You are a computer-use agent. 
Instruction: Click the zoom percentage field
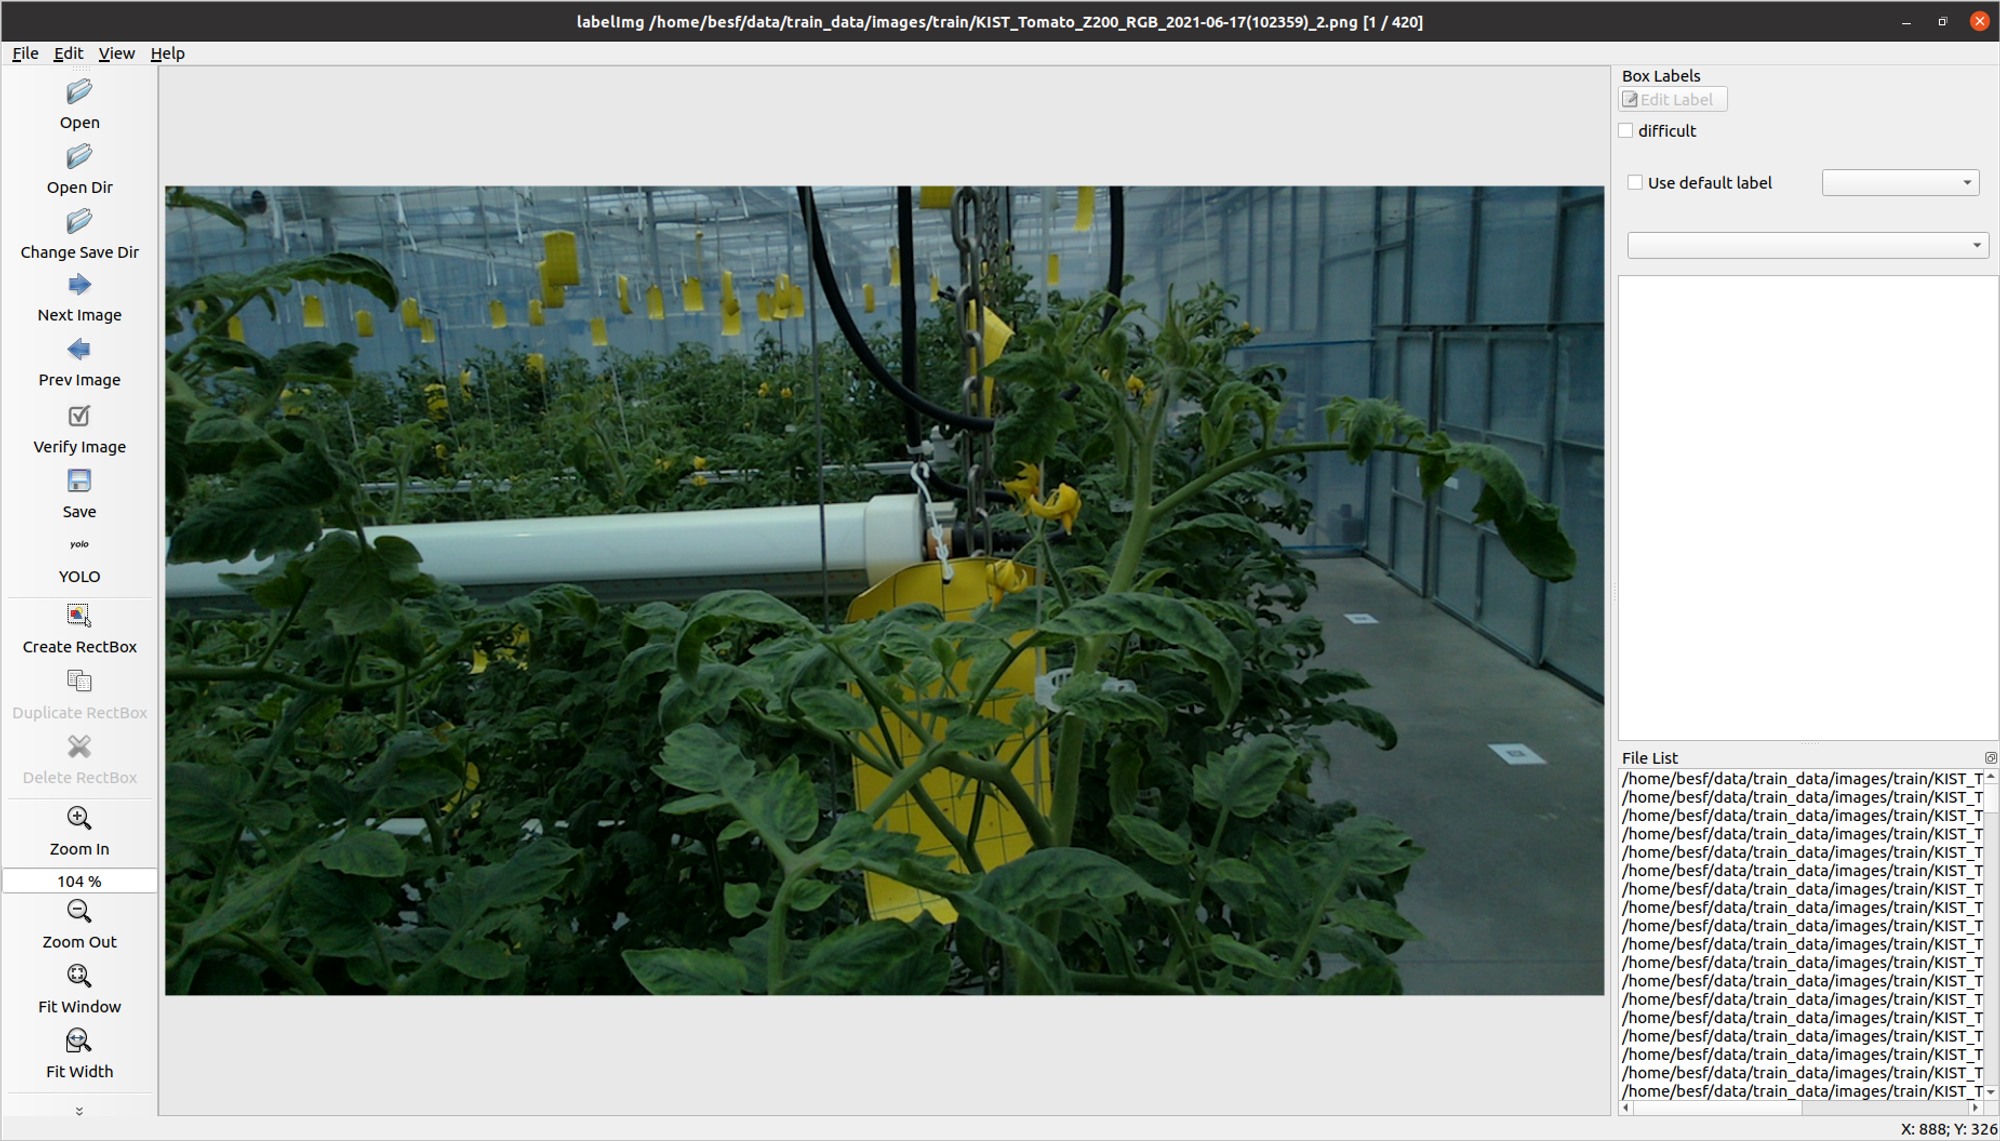pyautogui.click(x=79, y=881)
